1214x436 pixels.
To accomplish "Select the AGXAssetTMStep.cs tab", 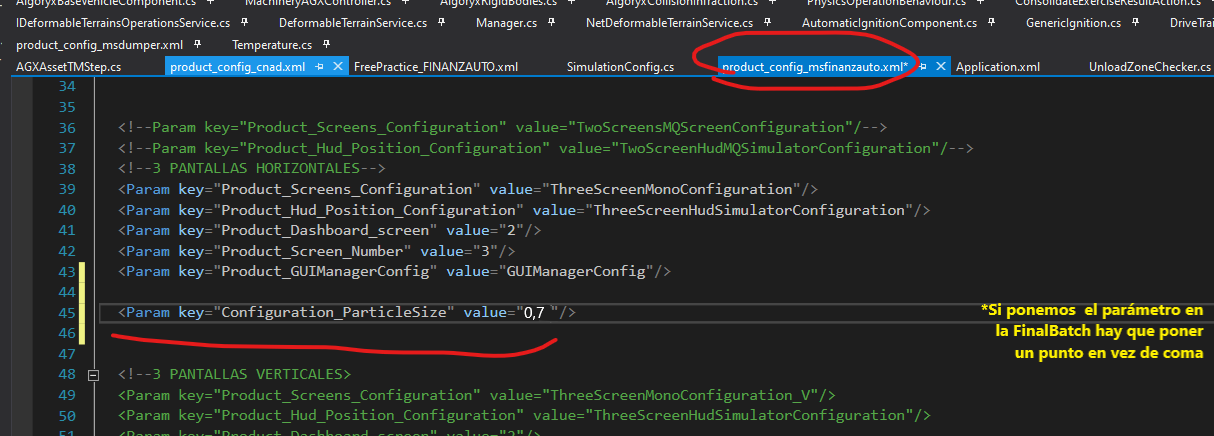I will [69, 67].
